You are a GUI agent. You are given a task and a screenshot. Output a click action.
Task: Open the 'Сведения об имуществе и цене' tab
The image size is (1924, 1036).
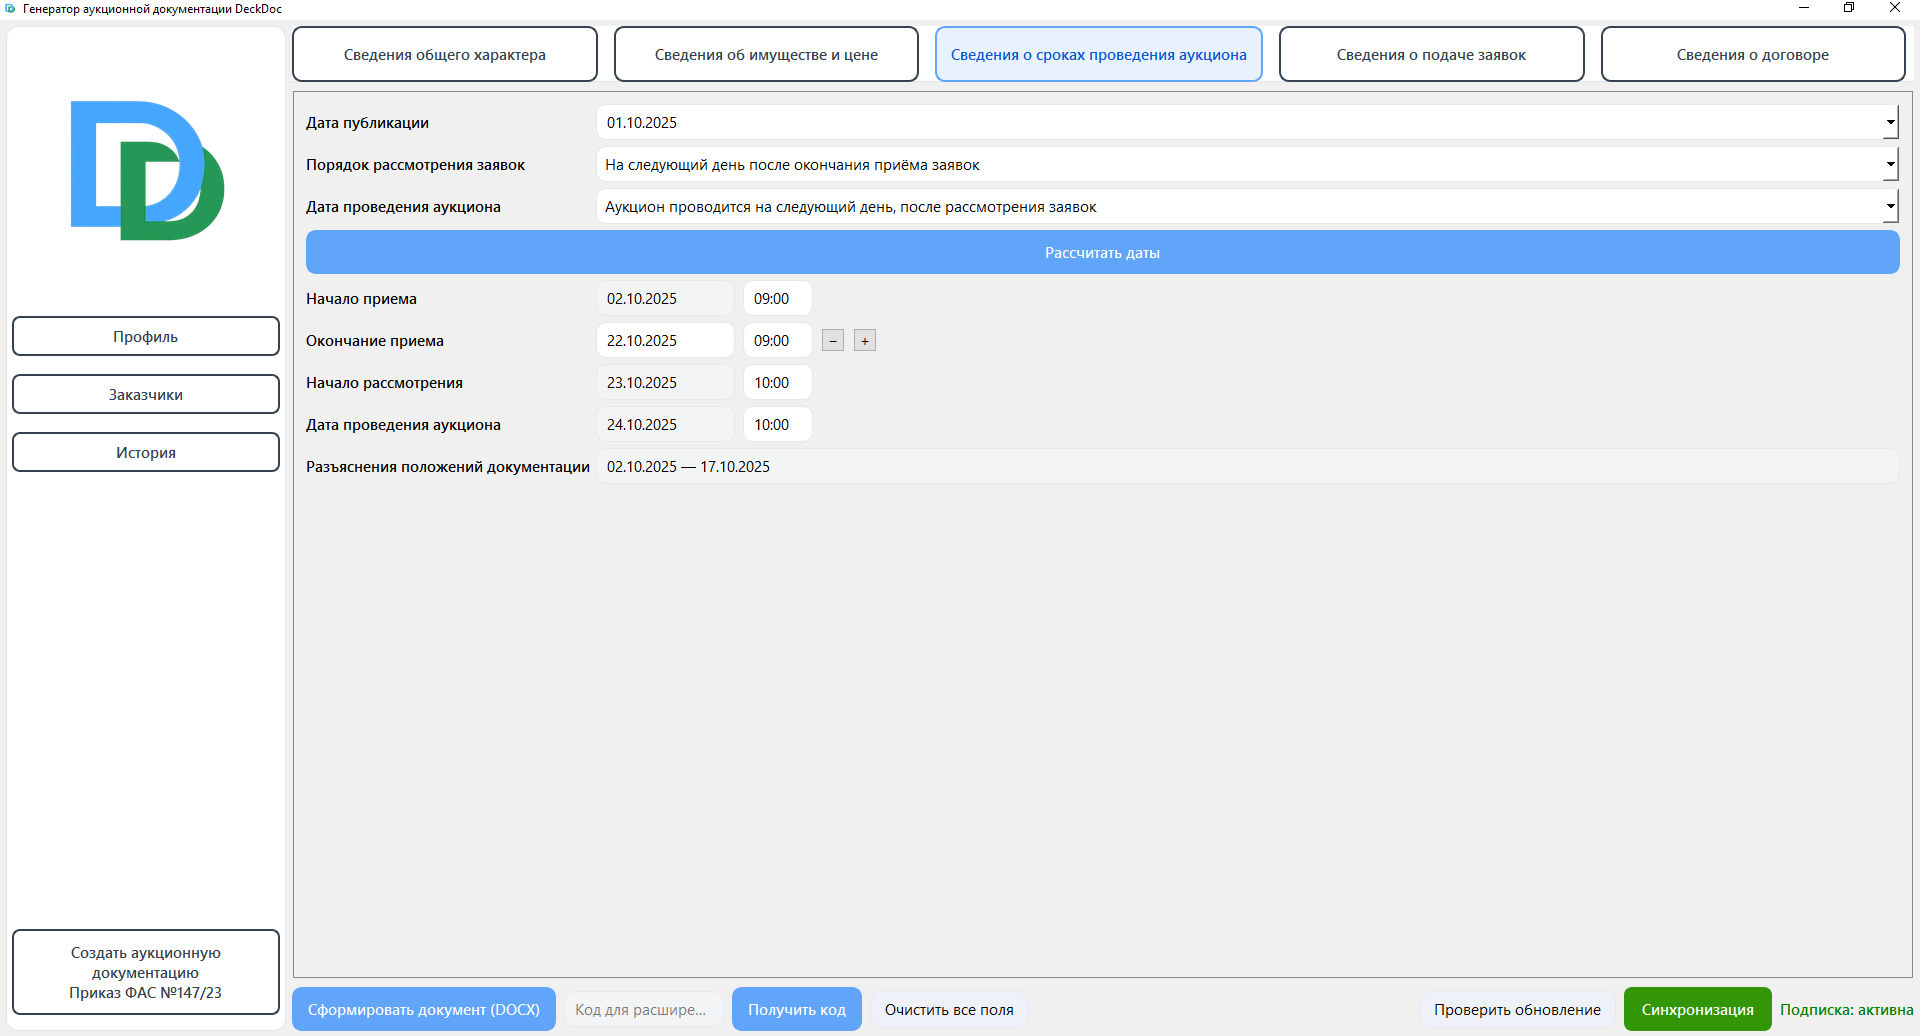(766, 55)
